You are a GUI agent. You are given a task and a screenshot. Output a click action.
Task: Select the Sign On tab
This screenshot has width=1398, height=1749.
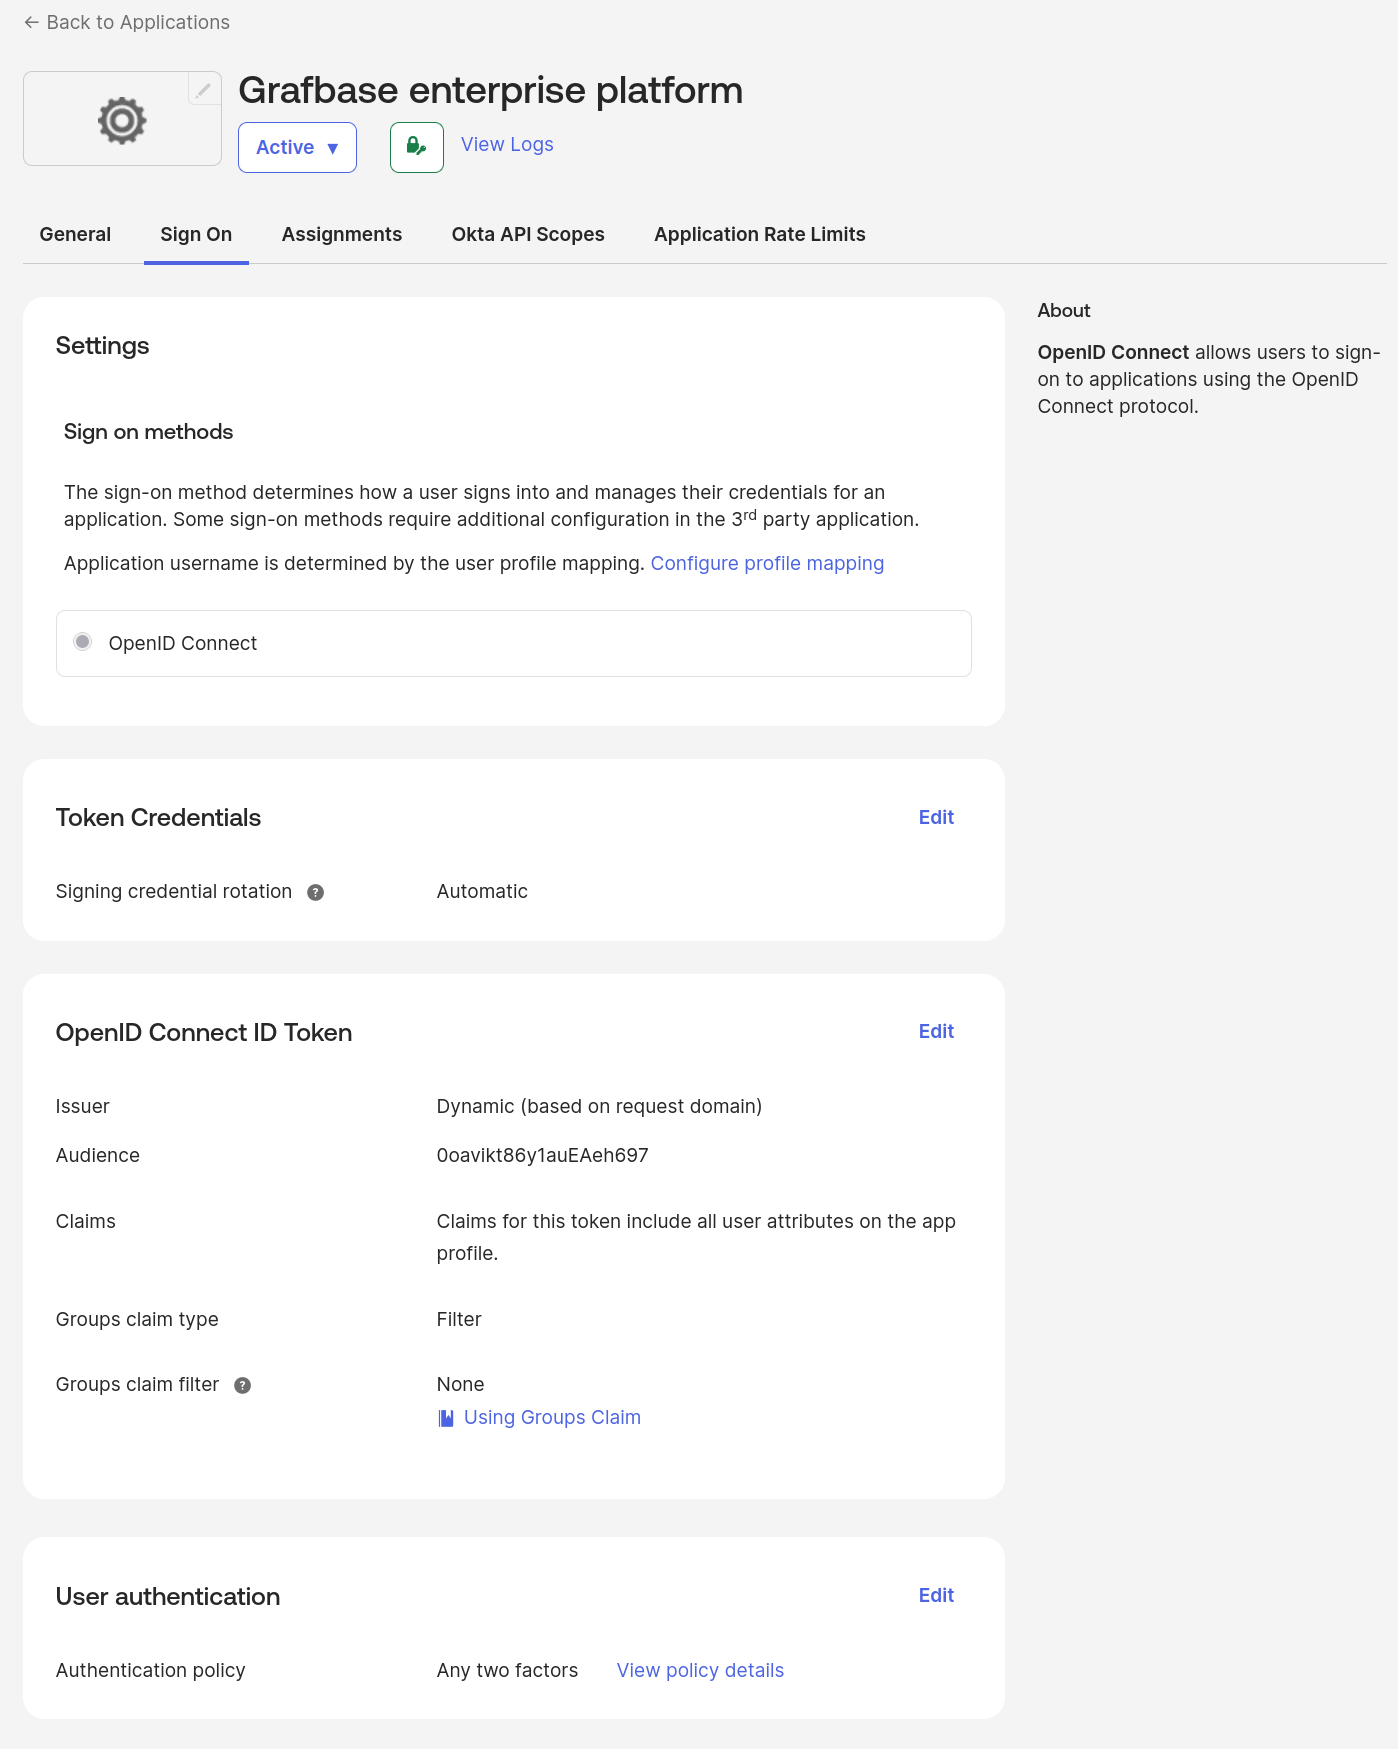pos(196,234)
